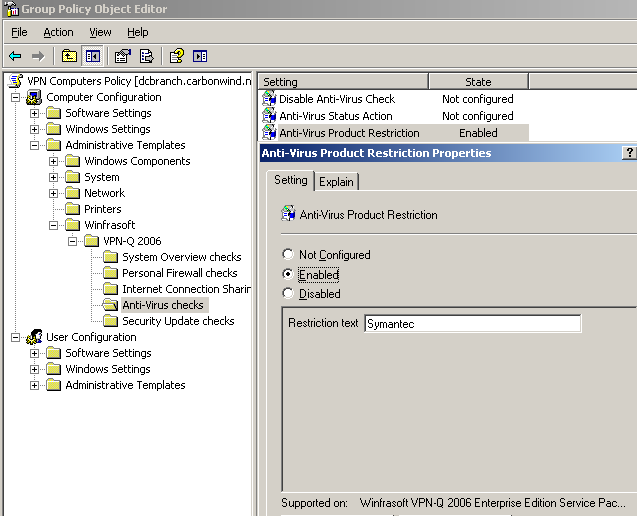Click the Security Update checks folder icon
The width and height of the screenshot is (637, 516).
pos(110,321)
